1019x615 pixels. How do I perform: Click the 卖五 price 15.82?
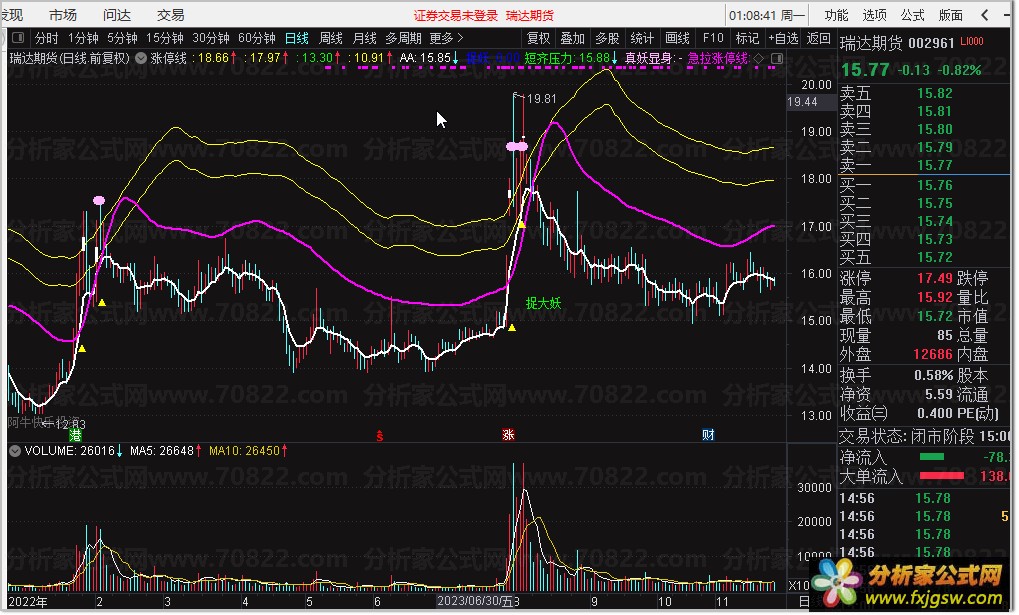[x=935, y=94]
